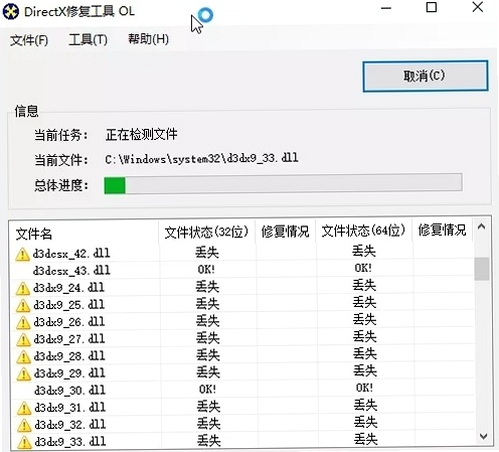Click the scroll down arrow of file list
Screen dimensions: 499x452
pyautogui.click(x=483, y=436)
